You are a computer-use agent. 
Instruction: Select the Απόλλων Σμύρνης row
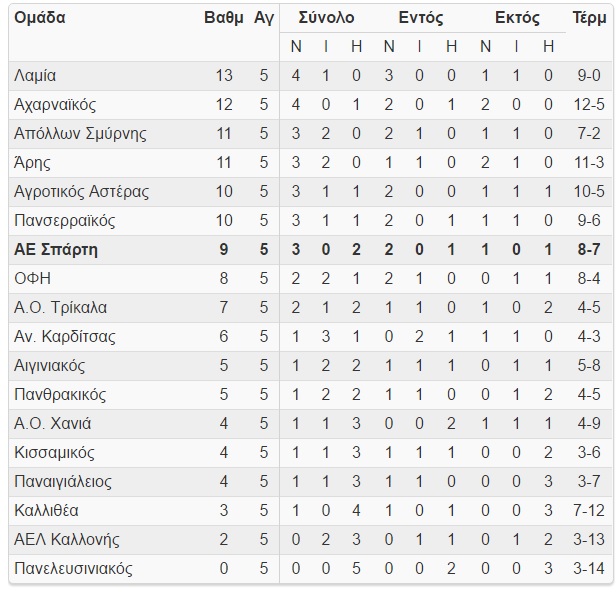pos(311,134)
